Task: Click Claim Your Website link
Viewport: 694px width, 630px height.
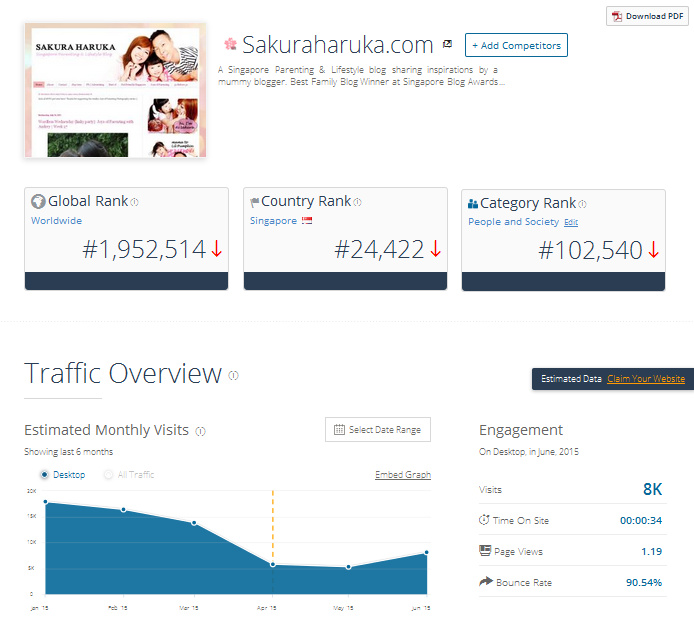Action: (646, 379)
